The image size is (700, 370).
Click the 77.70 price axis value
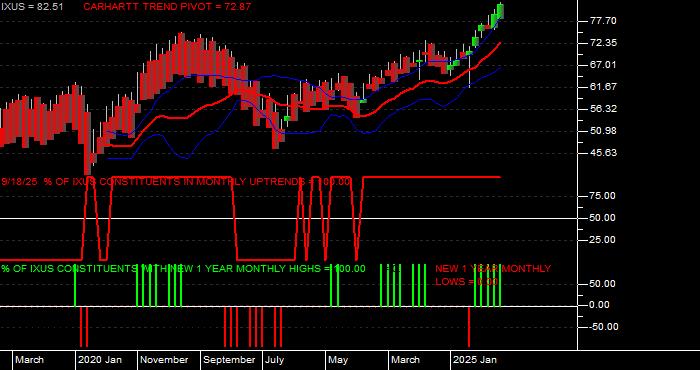604,21
